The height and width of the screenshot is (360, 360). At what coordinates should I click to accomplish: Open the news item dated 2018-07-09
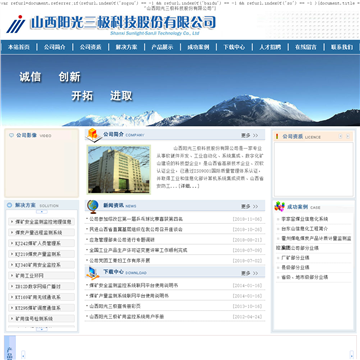[138, 250]
